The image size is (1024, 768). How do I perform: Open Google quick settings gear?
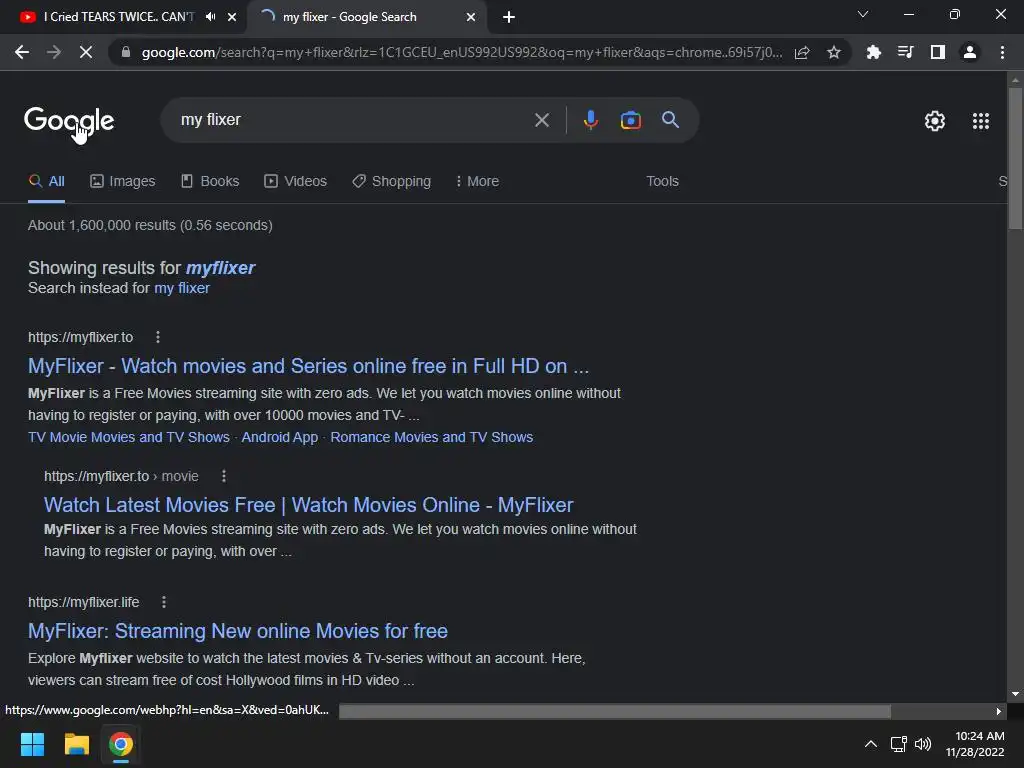point(935,121)
